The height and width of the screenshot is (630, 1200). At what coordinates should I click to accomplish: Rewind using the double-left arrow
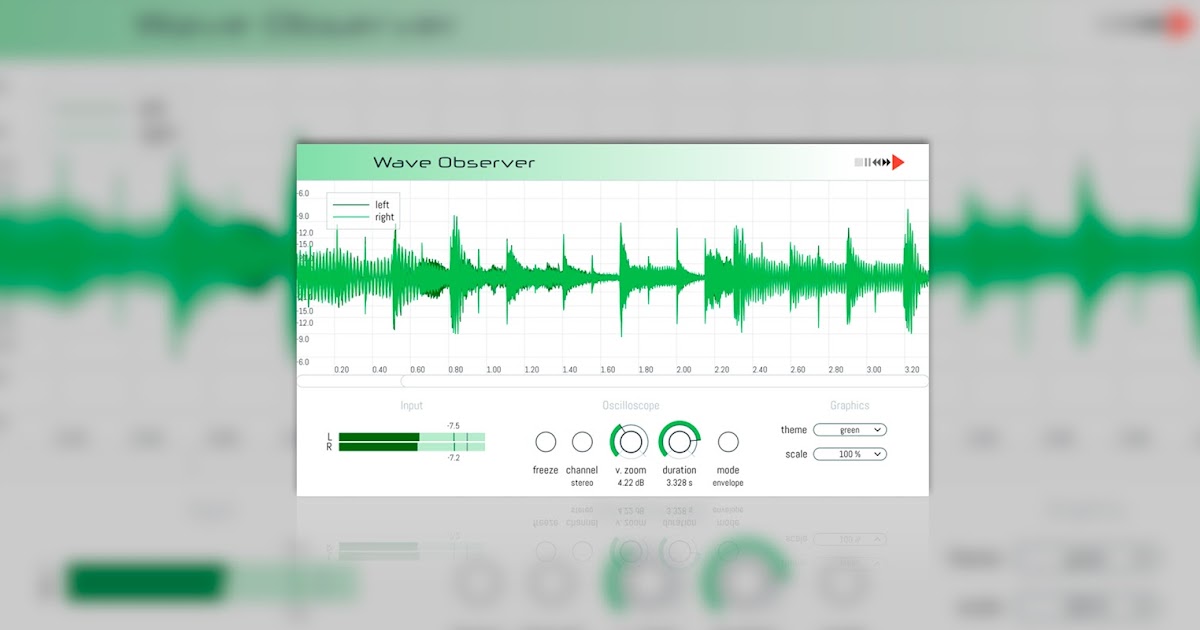(877, 162)
